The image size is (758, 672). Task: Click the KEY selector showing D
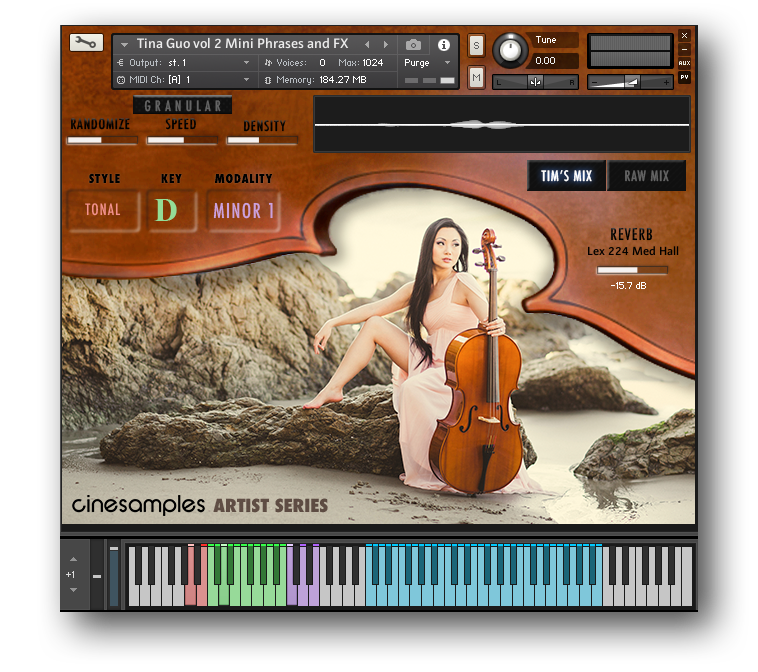click(172, 210)
